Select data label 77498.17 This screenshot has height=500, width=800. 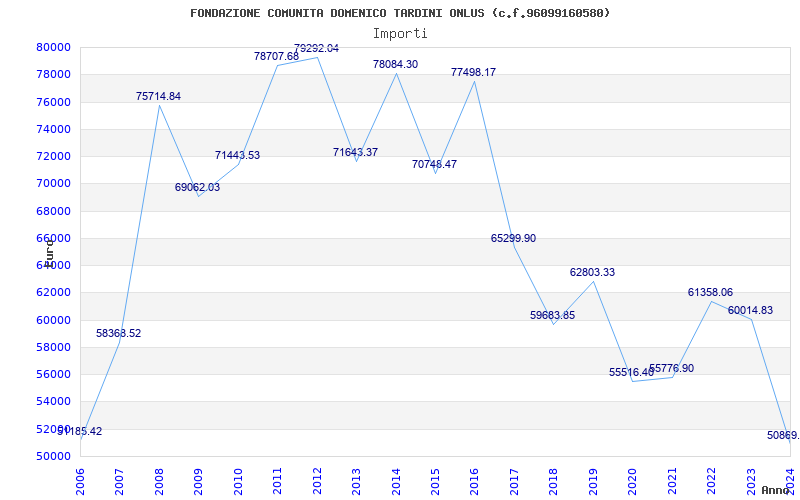(473, 72)
